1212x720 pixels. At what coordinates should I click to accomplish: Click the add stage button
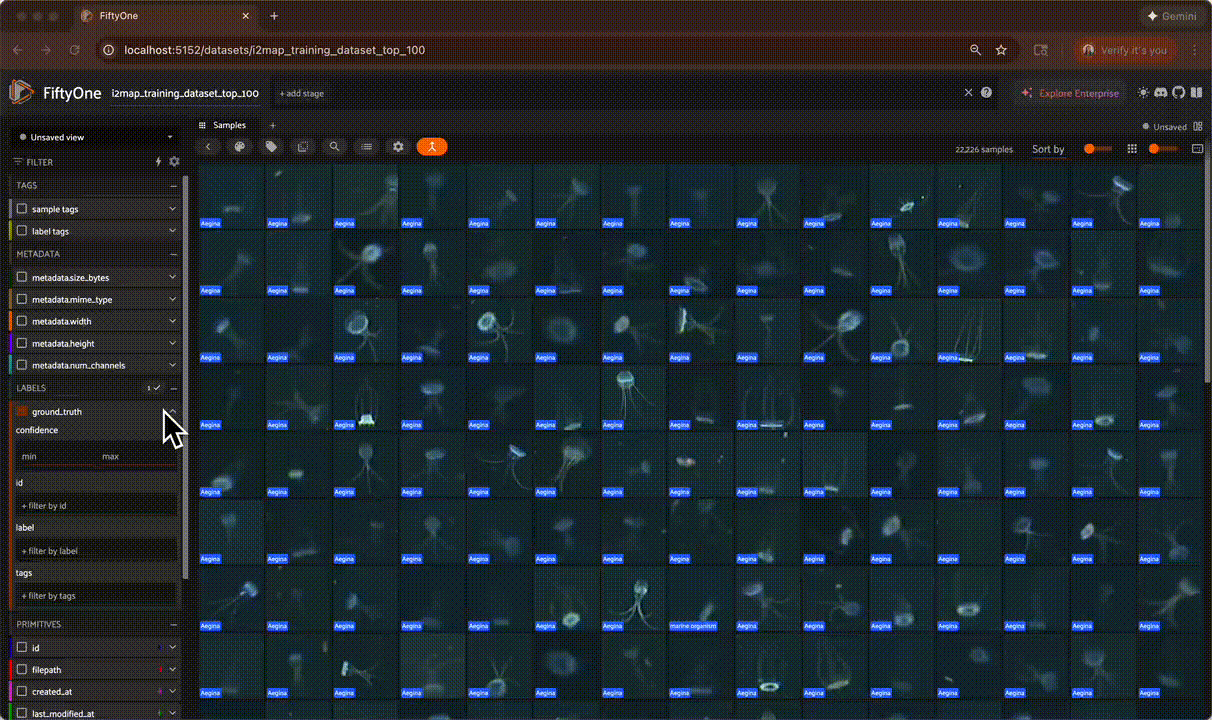coord(301,94)
